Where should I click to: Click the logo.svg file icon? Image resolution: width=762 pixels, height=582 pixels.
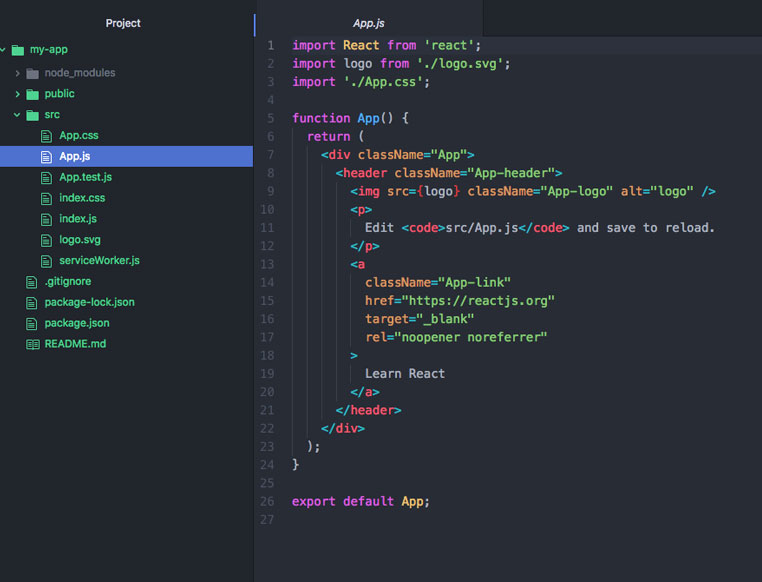coord(46,240)
